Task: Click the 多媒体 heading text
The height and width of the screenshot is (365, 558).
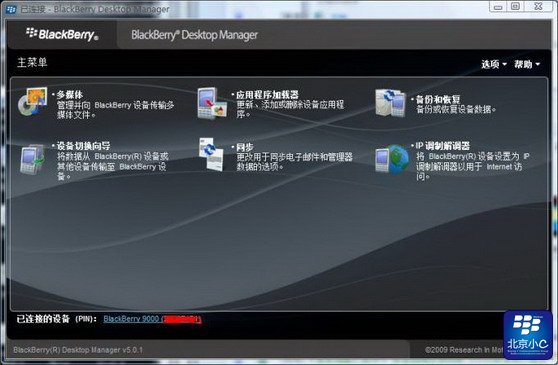Action: point(70,95)
